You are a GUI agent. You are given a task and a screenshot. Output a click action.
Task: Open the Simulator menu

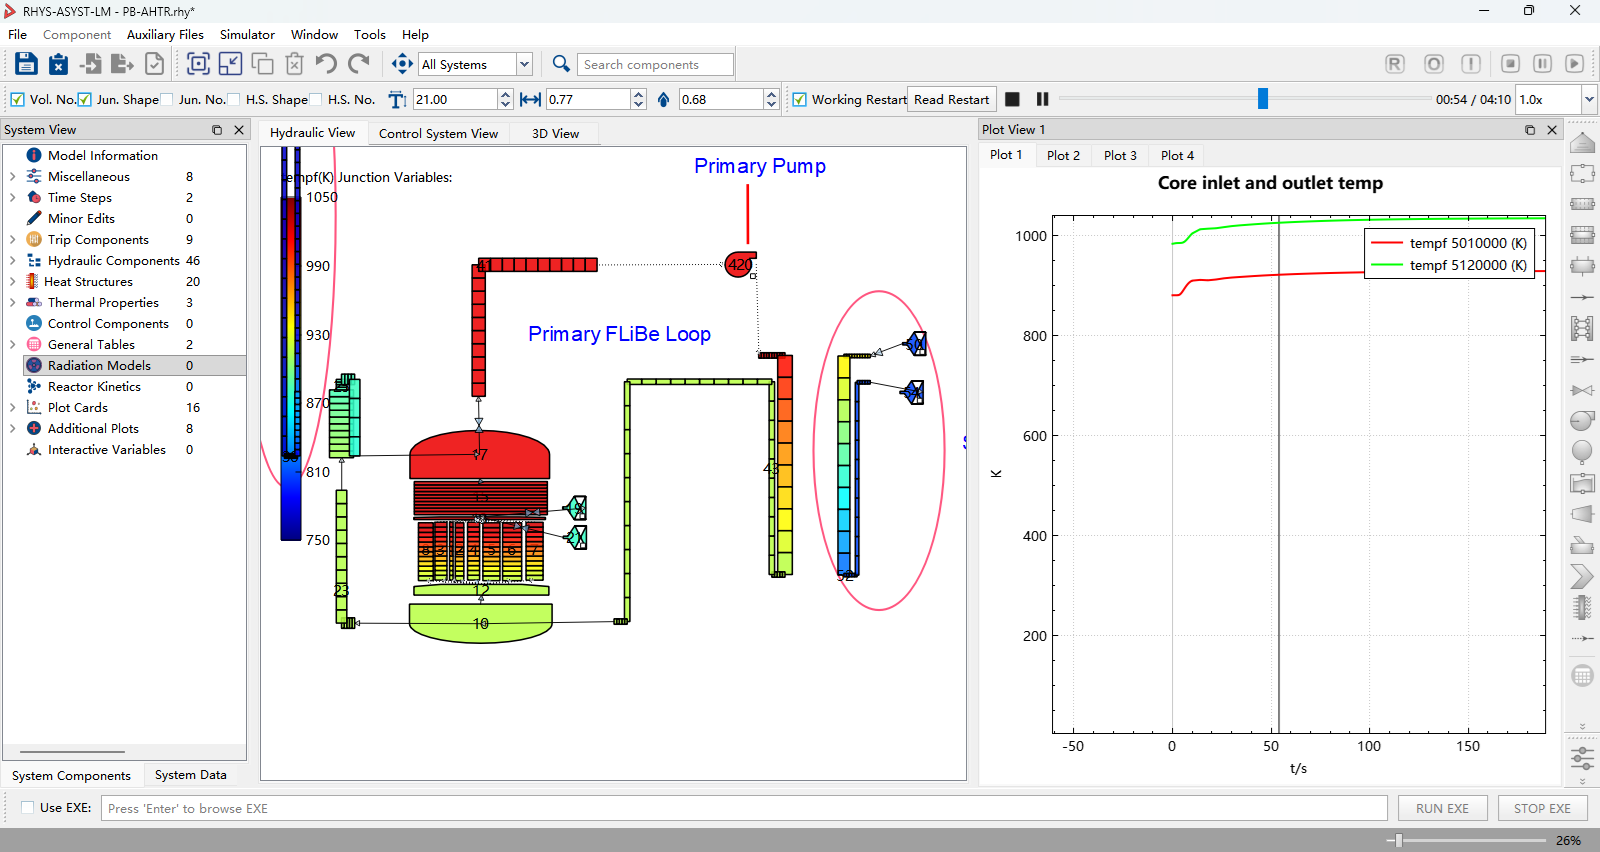[247, 34]
